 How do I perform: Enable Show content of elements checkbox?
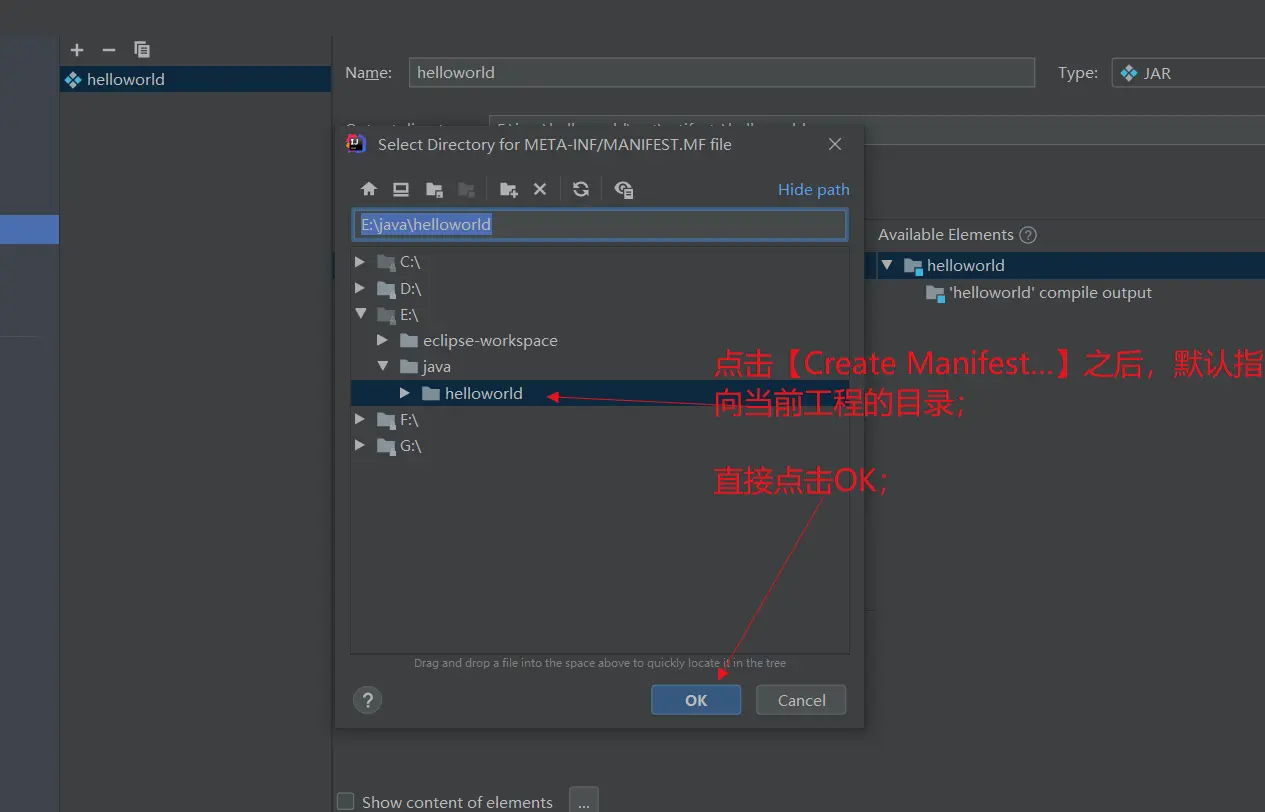[x=346, y=801]
